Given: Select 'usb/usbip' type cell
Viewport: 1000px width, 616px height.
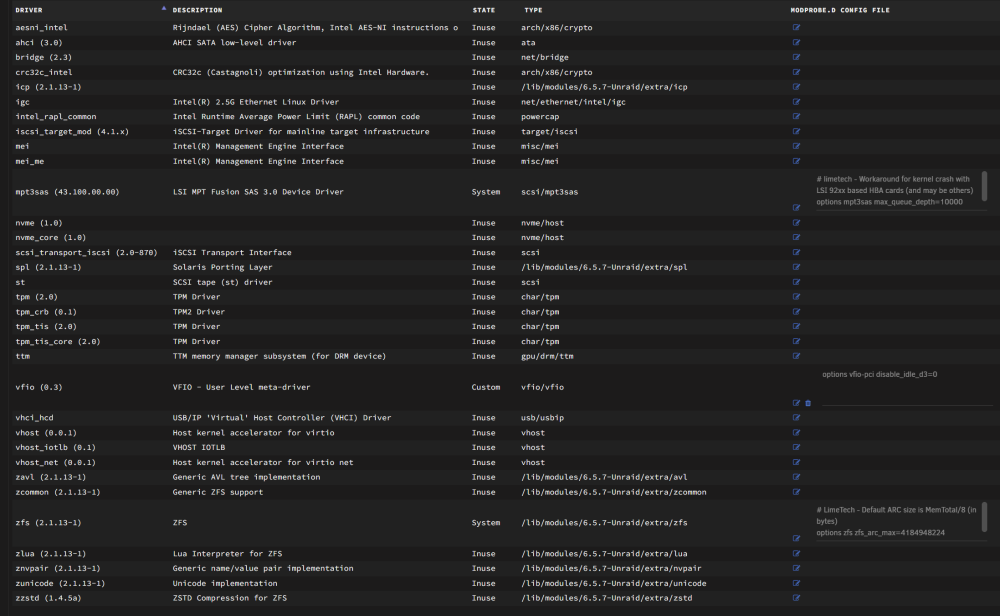Looking at the screenshot, I should coord(541,418).
